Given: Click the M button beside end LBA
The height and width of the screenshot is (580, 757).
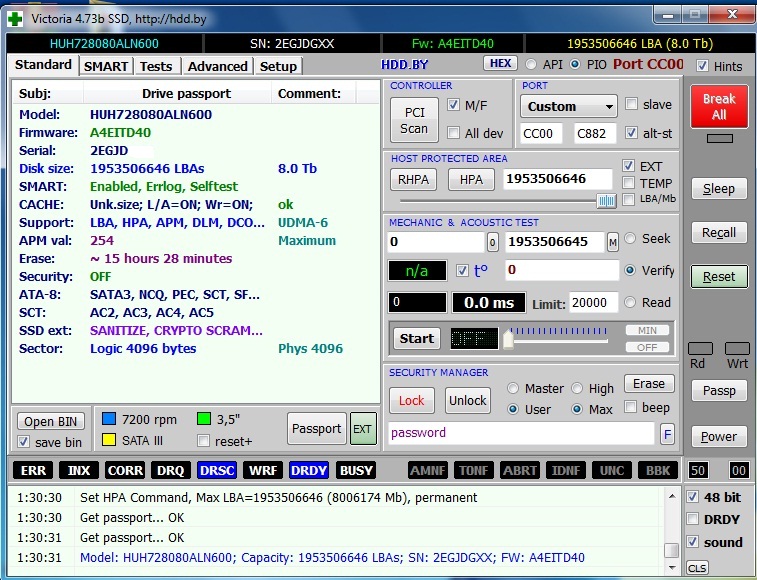Looking at the screenshot, I should pyautogui.click(x=612, y=242).
